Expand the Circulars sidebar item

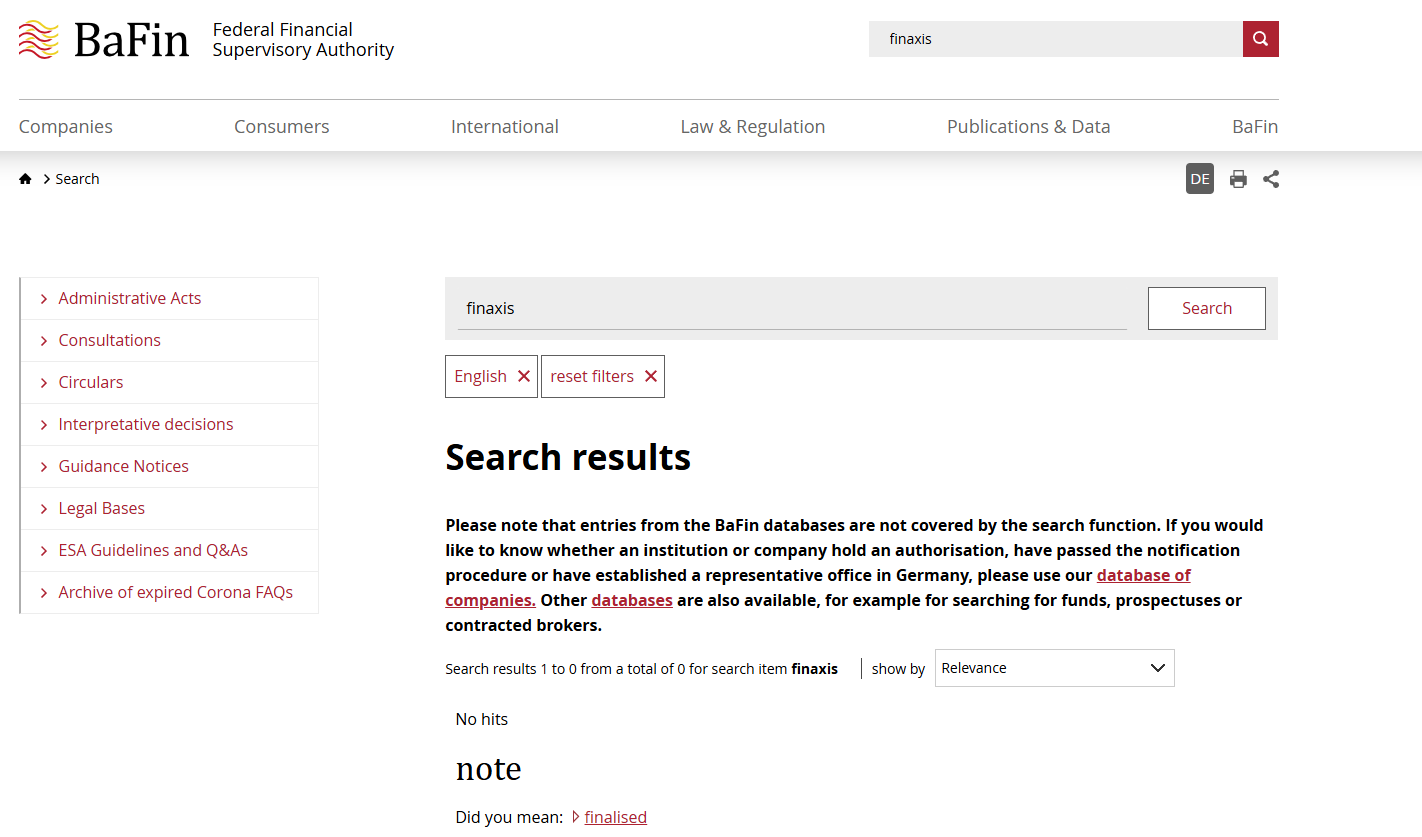pyautogui.click(x=91, y=382)
